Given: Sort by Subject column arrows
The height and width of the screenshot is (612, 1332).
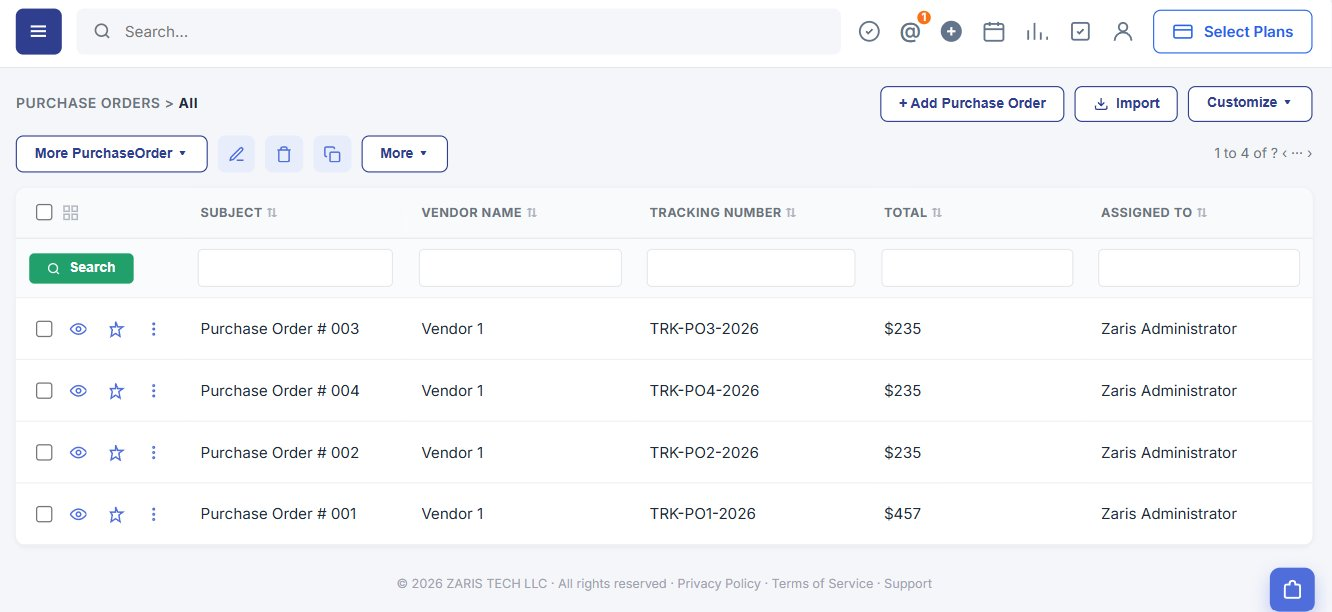Looking at the screenshot, I should pos(272,213).
